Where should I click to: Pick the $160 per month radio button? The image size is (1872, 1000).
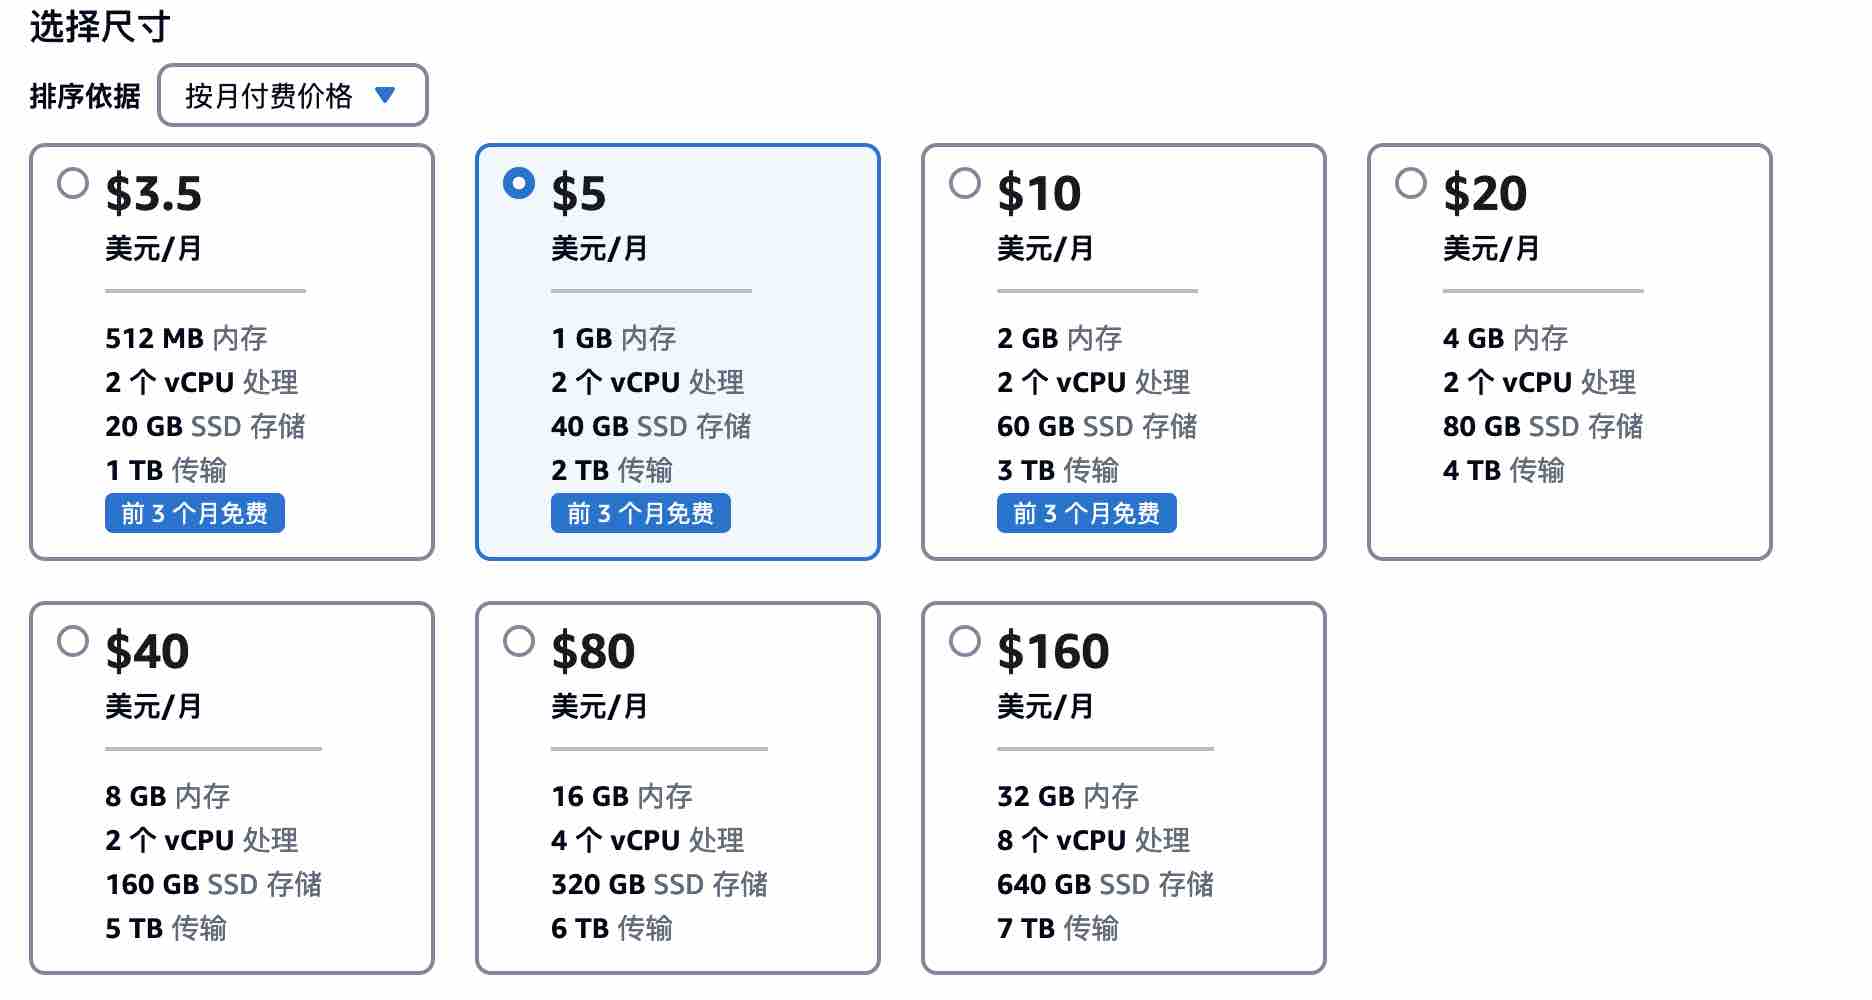tap(965, 641)
